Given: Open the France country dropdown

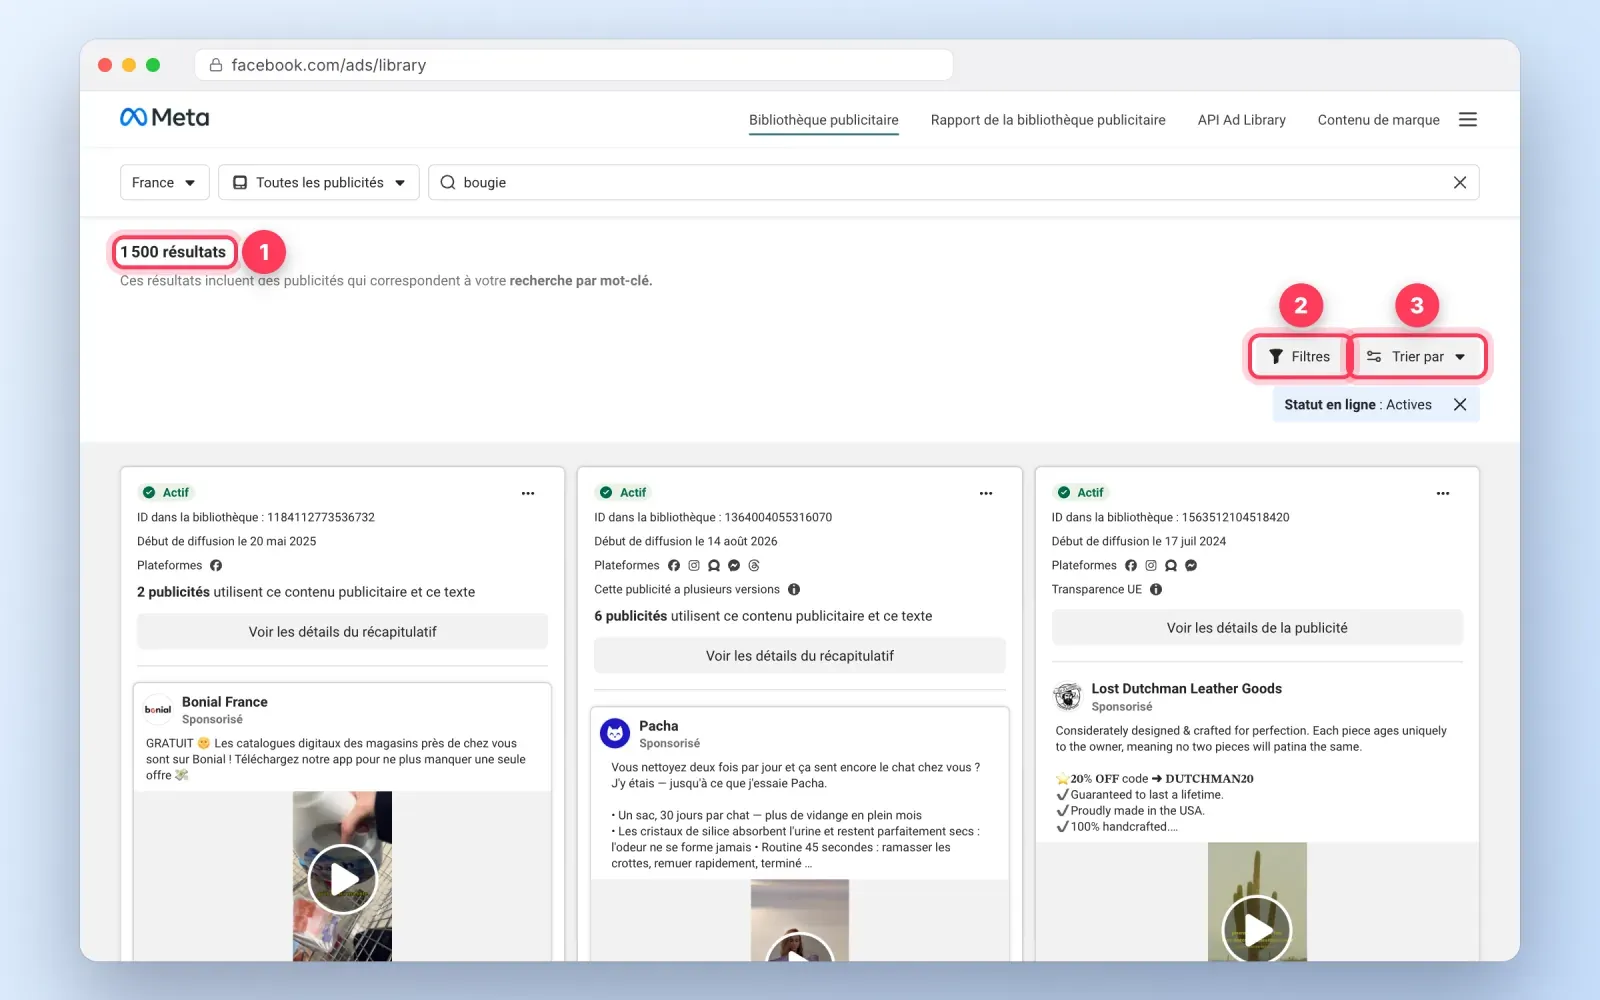Looking at the screenshot, I should coord(164,183).
